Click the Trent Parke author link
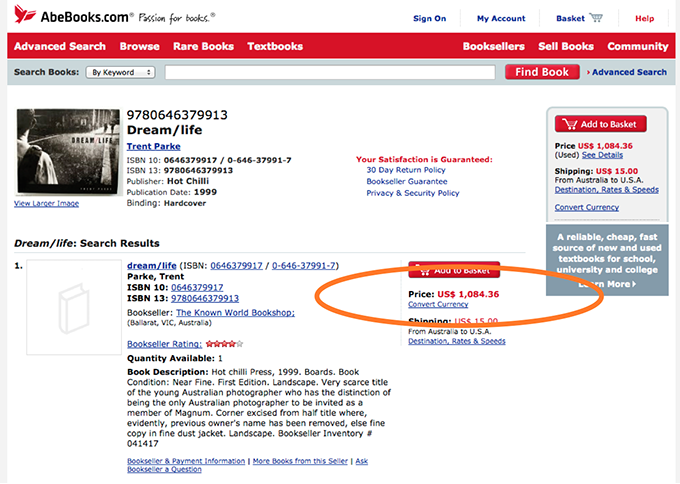 click(x=154, y=147)
